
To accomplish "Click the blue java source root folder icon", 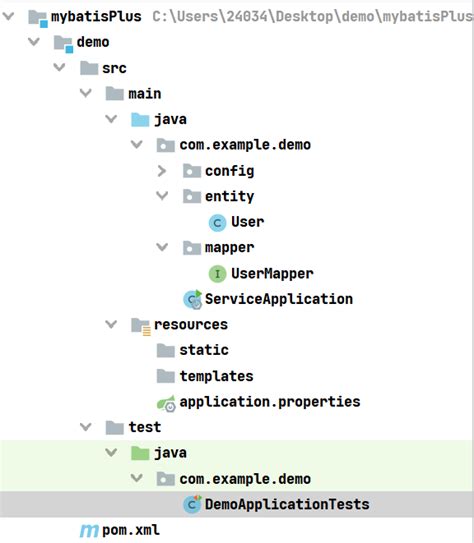I will [x=140, y=120].
